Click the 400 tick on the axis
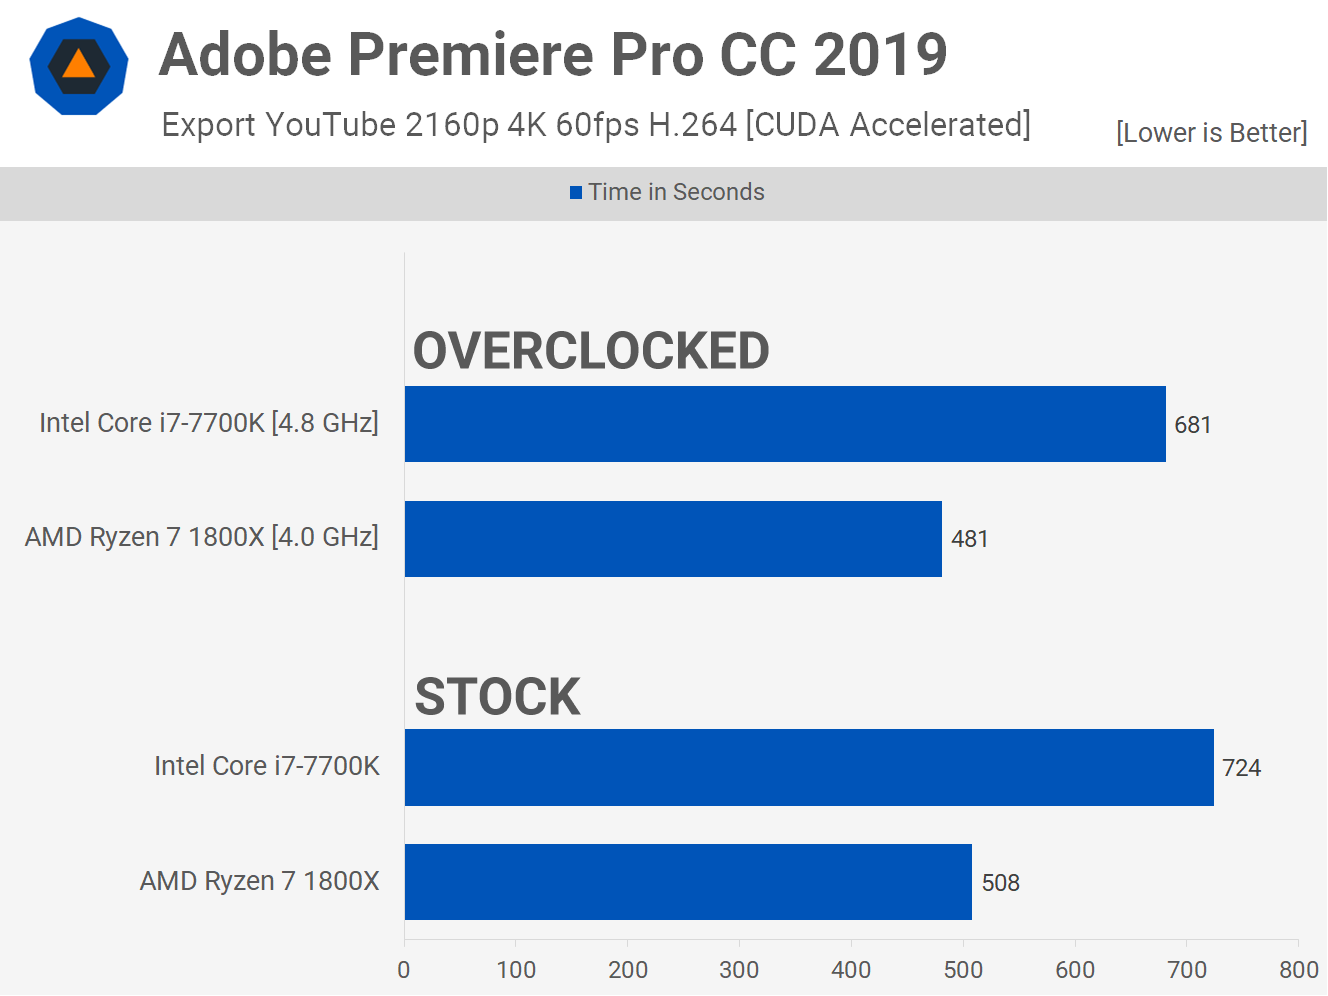 click(851, 970)
